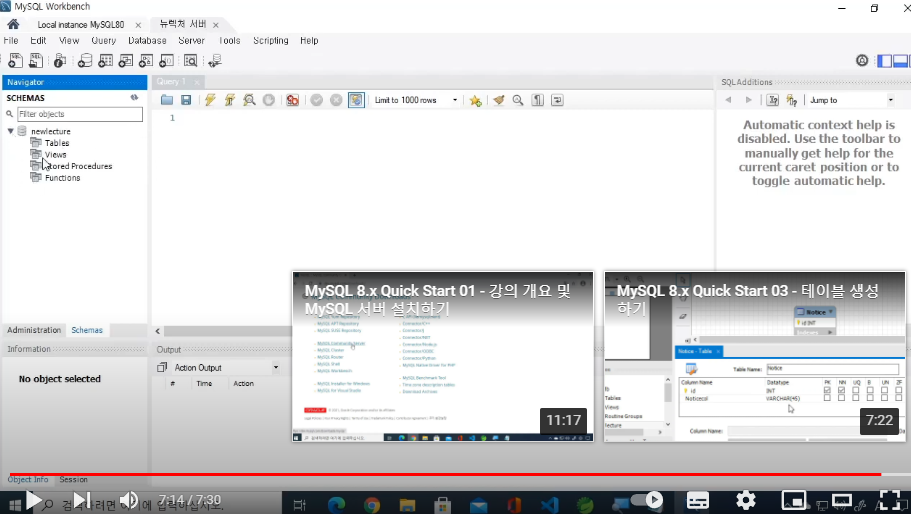
Task: Open the Jump to dropdown
Action: 851,100
